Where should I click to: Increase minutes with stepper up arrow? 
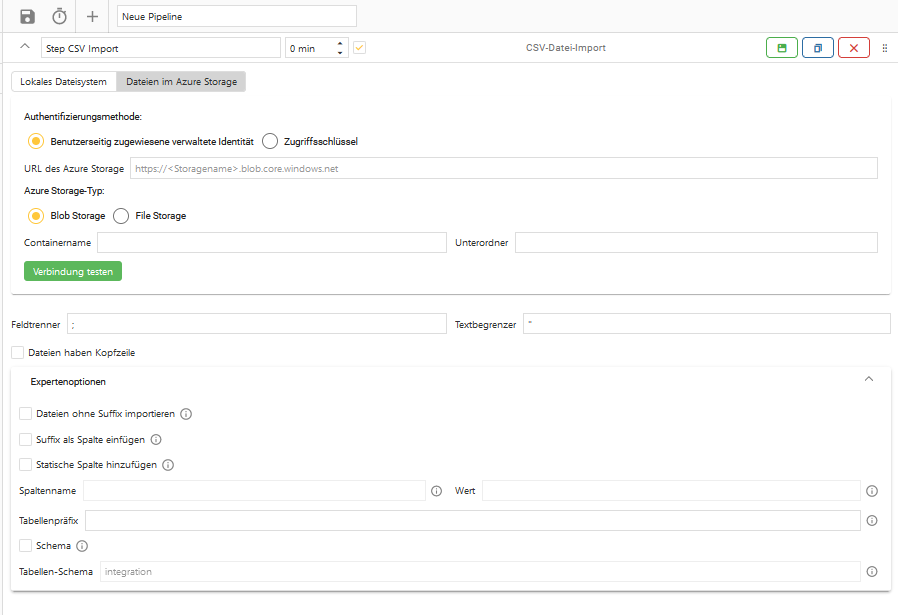pyautogui.click(x=341, y=43)
